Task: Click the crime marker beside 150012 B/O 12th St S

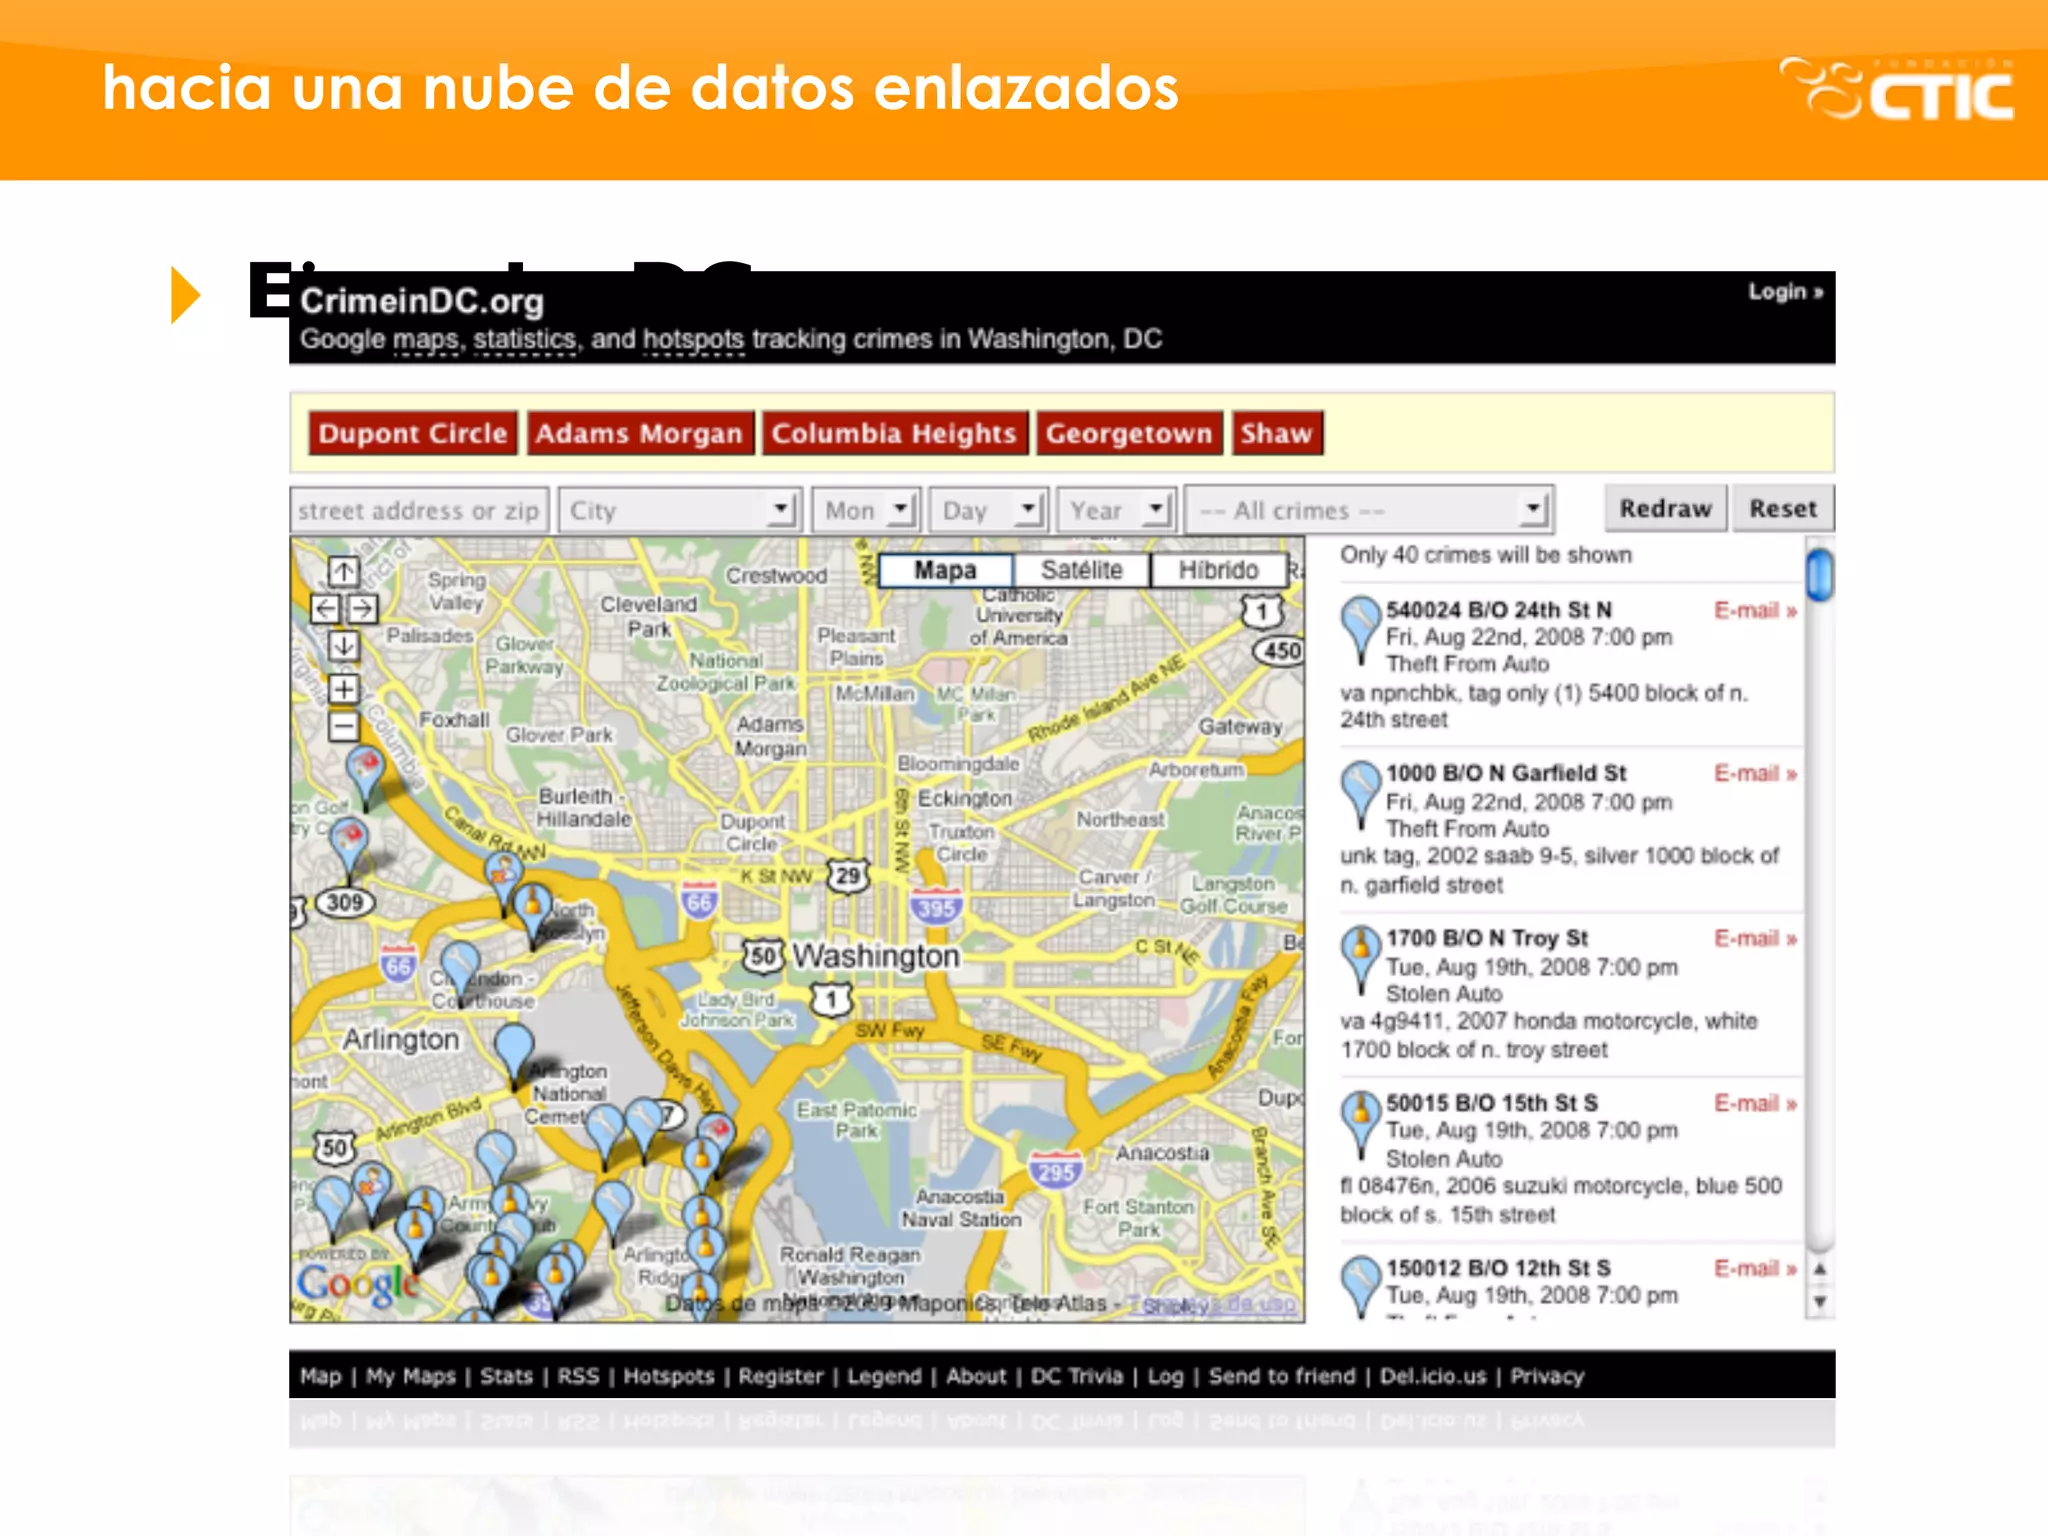Action: (x=1360, y=1287)
